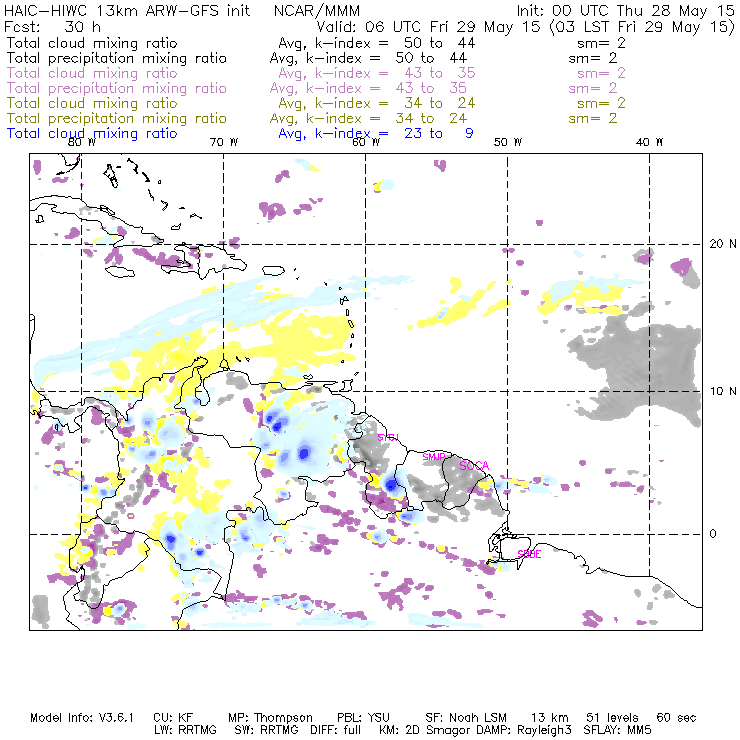Click the title 'HAIC-HIWC 13km ARW-GFS init'
Viewport: 740px width, 740px height.
click(127, 10)
